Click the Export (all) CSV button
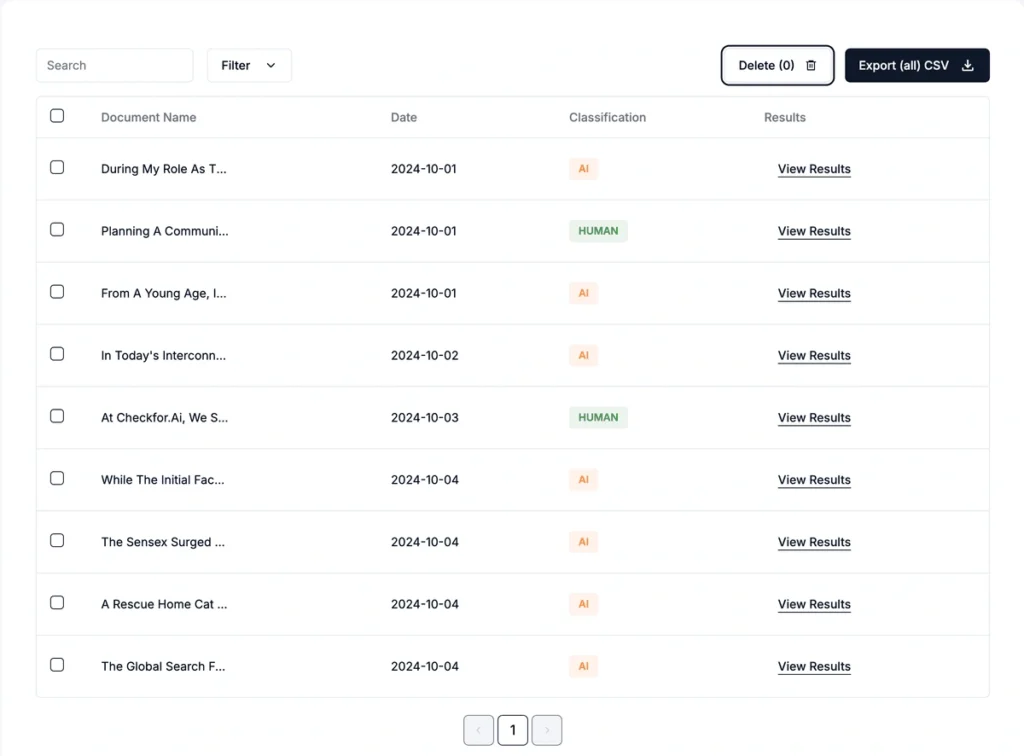 pos(916,64)
